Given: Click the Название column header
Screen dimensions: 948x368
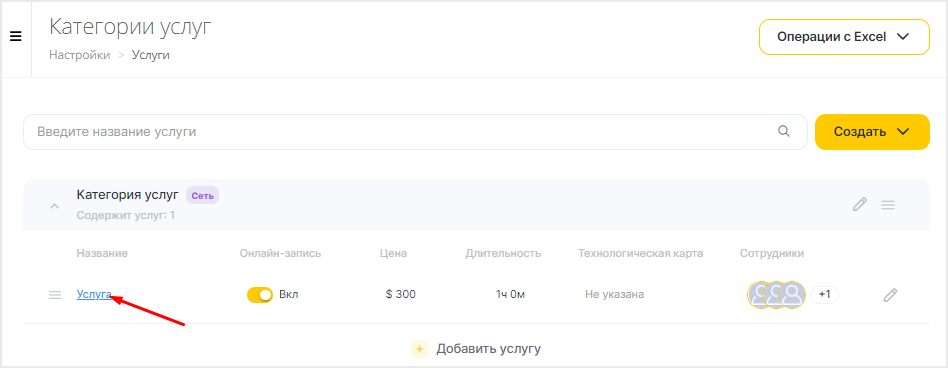Looking at the screenshot, I should coord(102,253).
